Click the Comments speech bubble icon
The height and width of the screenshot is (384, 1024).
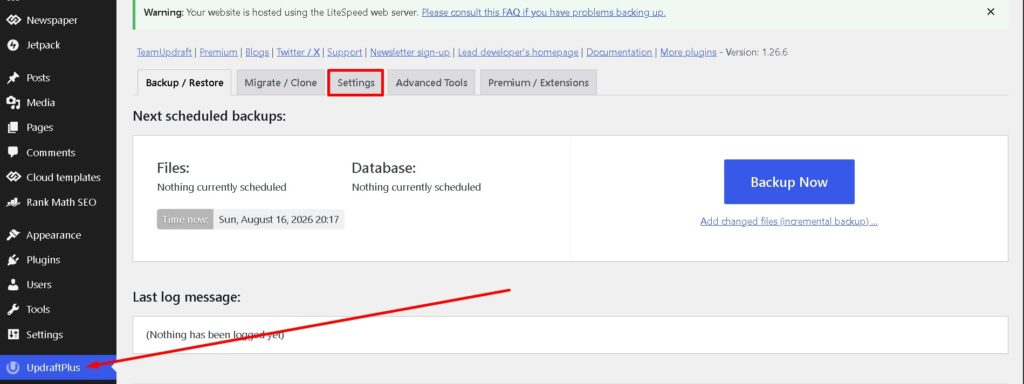click(x=12, y=152)
